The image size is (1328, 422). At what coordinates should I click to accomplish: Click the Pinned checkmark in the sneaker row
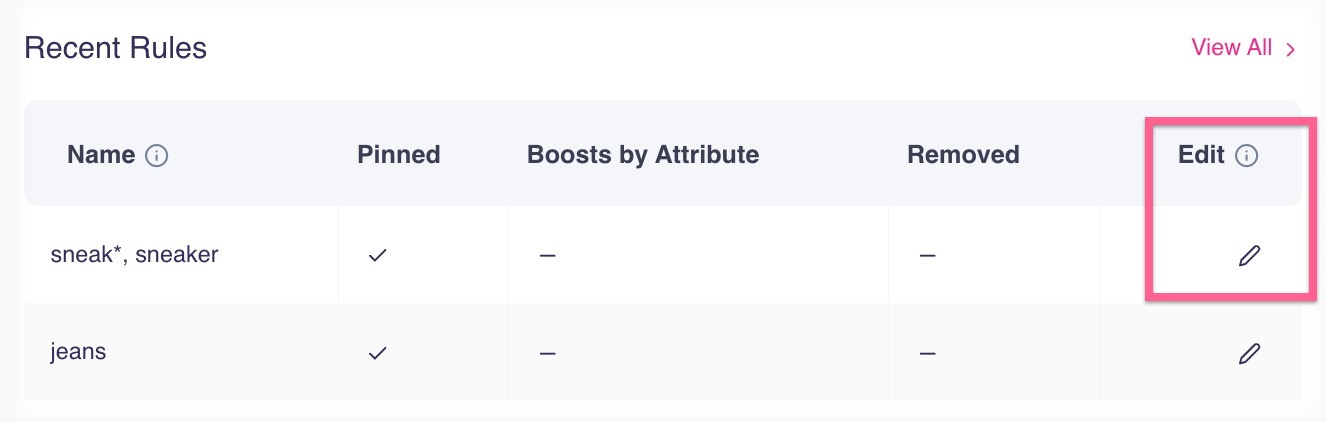click(377, 255)
